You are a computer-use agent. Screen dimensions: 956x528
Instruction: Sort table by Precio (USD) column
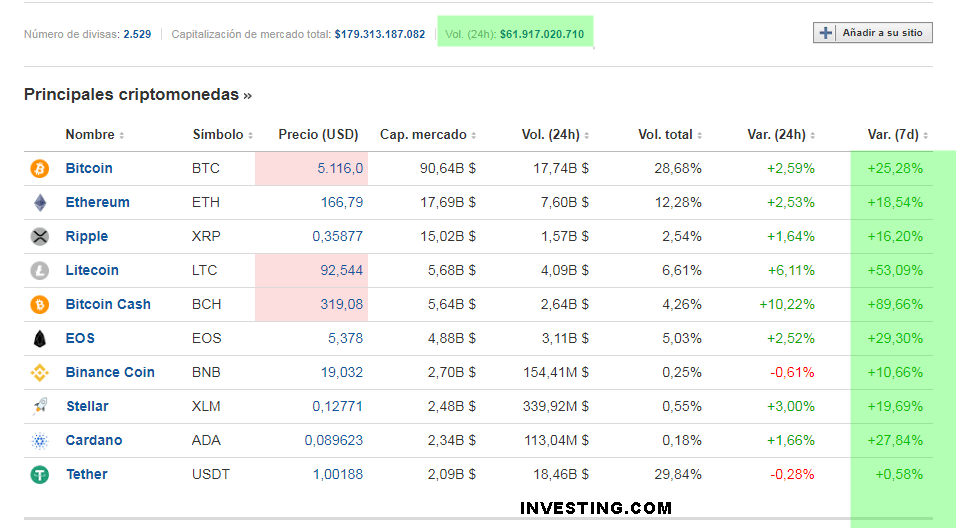318,135
